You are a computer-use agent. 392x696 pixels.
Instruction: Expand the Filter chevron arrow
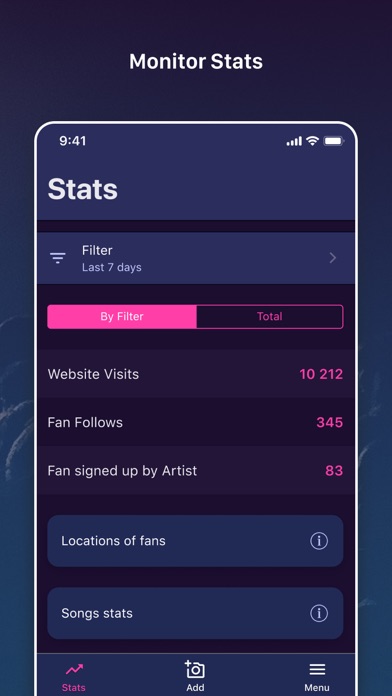tap(333, 258)
